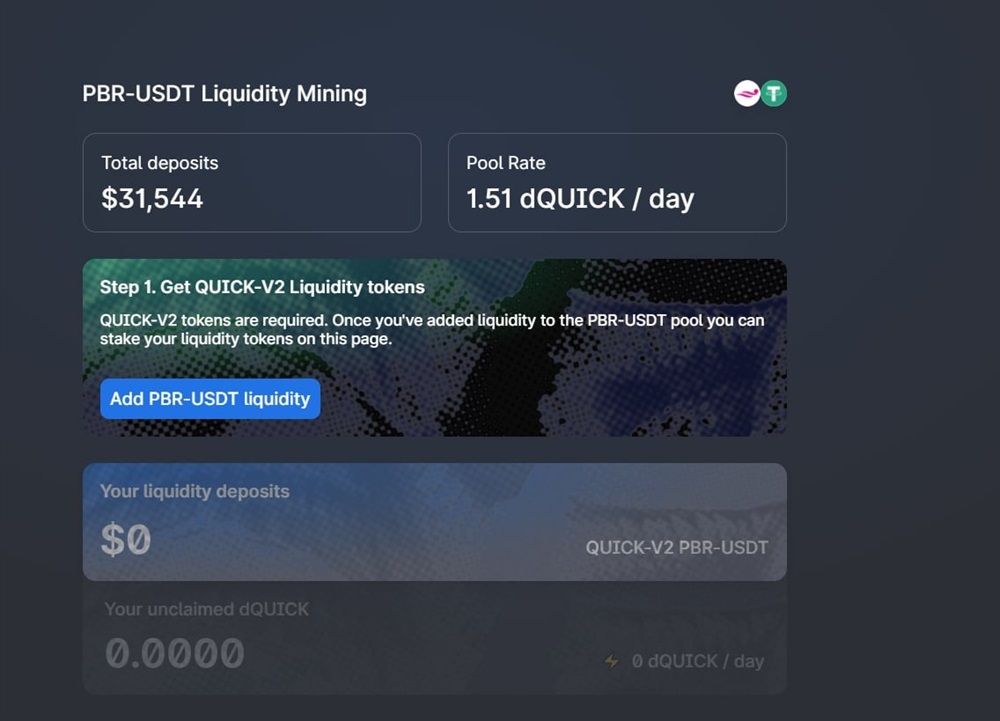Image resolution: width=1000 pixels, height=721 pixels.
Task: Click the Step 1 Get QUICK-V2 heading
Action: [262, 287]
